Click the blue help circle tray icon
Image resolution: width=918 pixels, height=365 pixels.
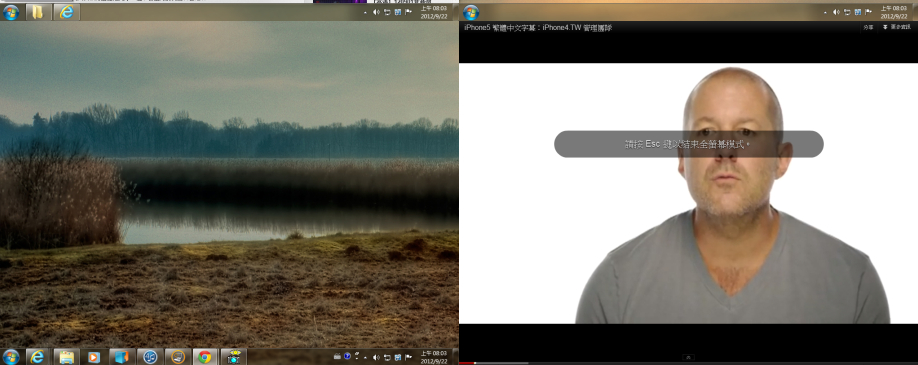click(x=347, y=356)
